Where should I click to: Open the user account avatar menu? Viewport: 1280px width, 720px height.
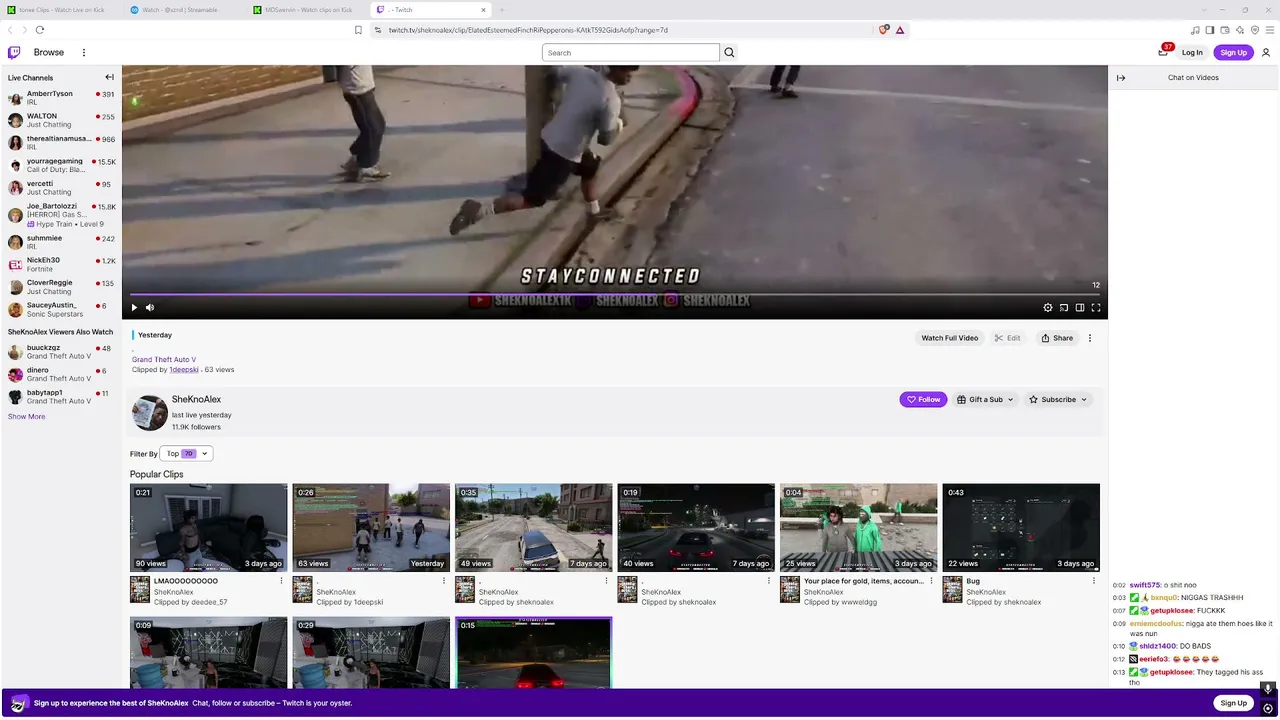coord(1266,52)
